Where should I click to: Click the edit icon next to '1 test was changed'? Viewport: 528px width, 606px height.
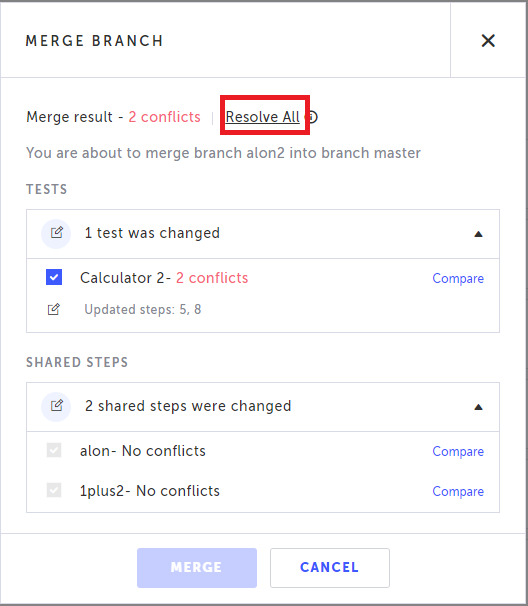coord(56,233)
